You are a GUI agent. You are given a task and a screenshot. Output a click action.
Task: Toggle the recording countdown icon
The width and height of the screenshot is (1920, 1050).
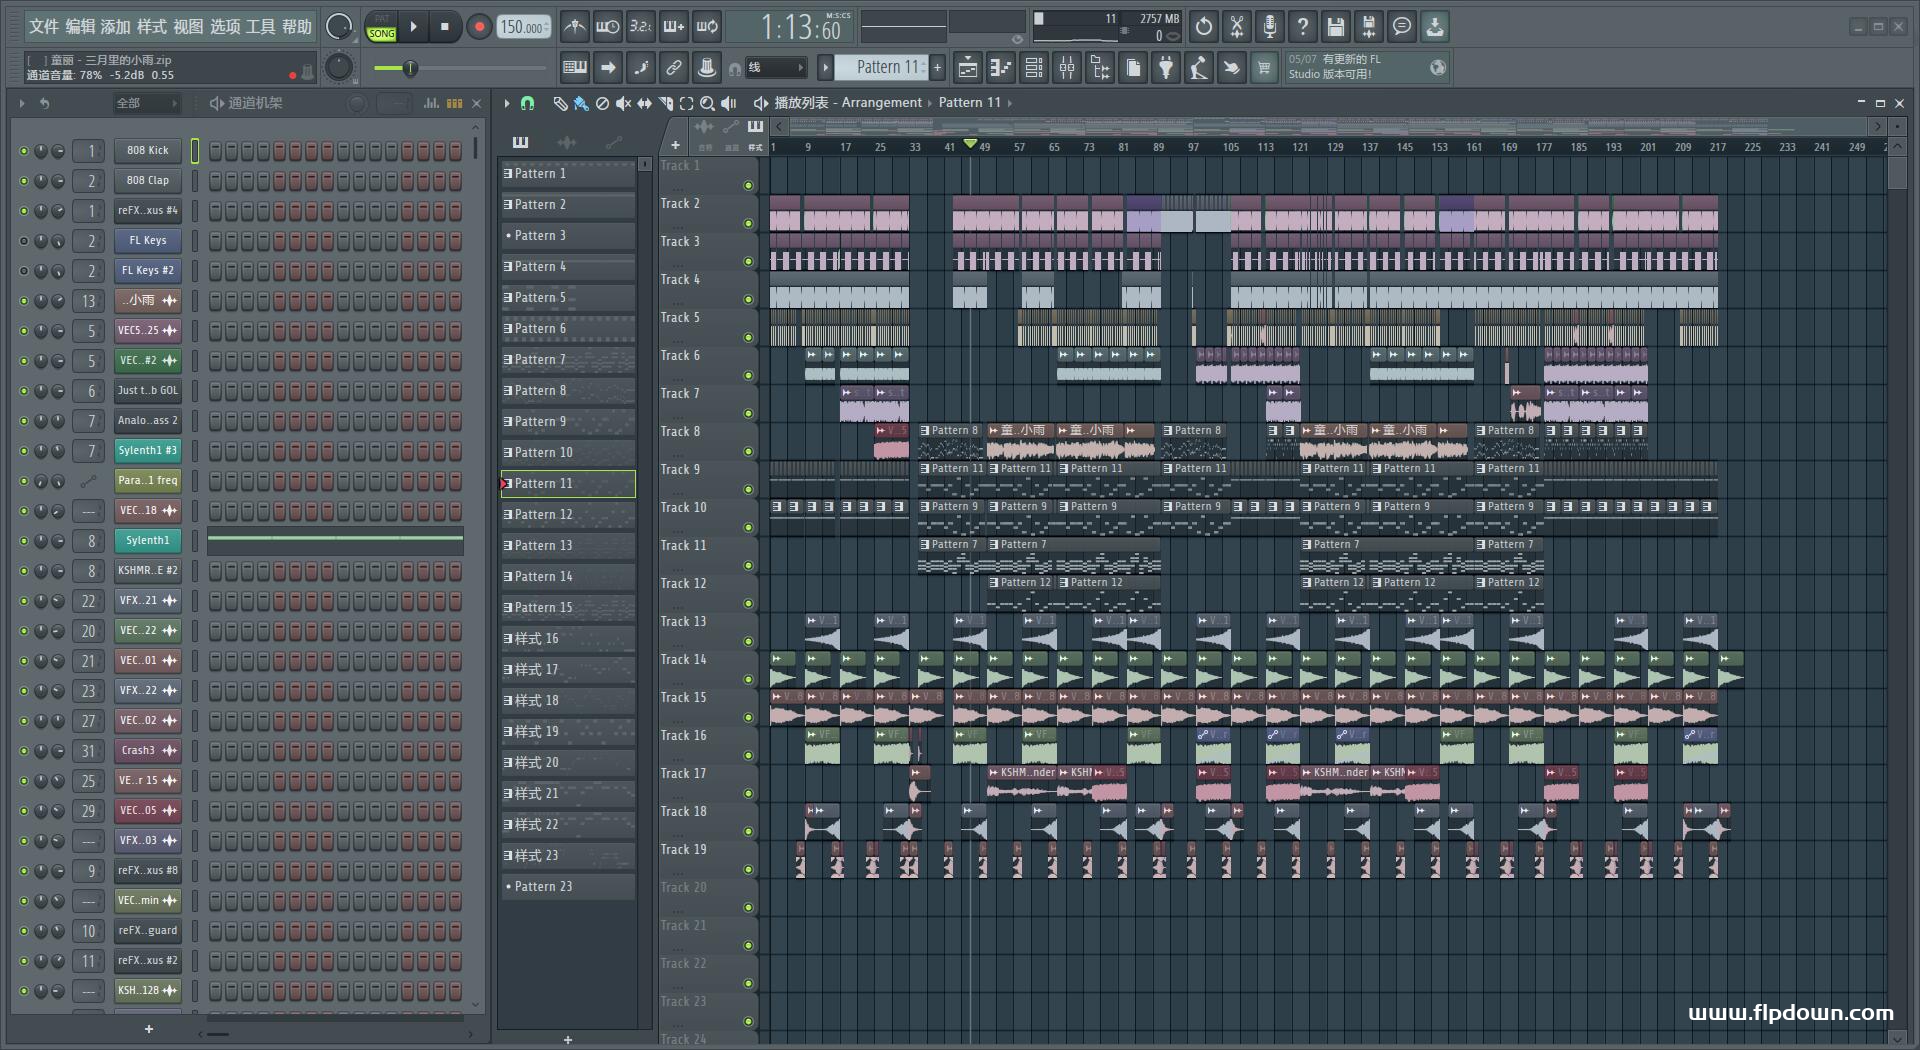pyautogui.click(x=640, y=27)
